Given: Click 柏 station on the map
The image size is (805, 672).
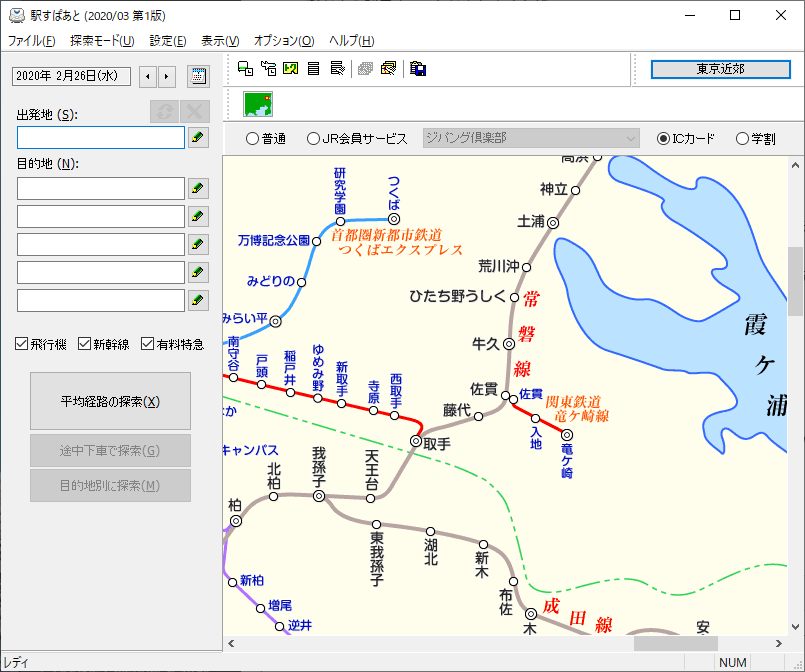Looking at the screenshot, I should click(x=236, y=521).
